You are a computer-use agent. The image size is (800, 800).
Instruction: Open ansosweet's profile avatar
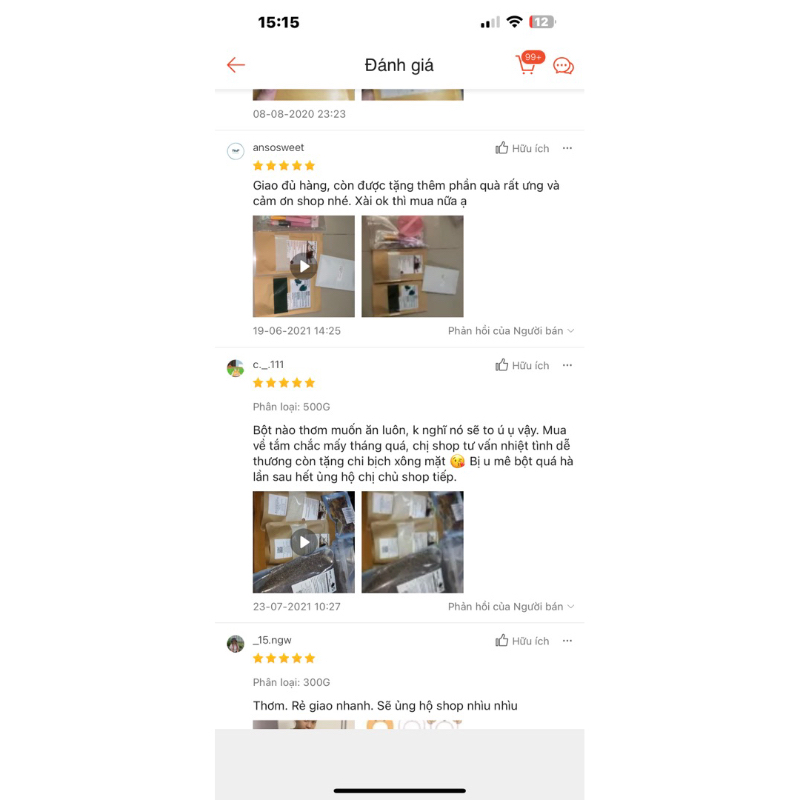coord(235,151)
